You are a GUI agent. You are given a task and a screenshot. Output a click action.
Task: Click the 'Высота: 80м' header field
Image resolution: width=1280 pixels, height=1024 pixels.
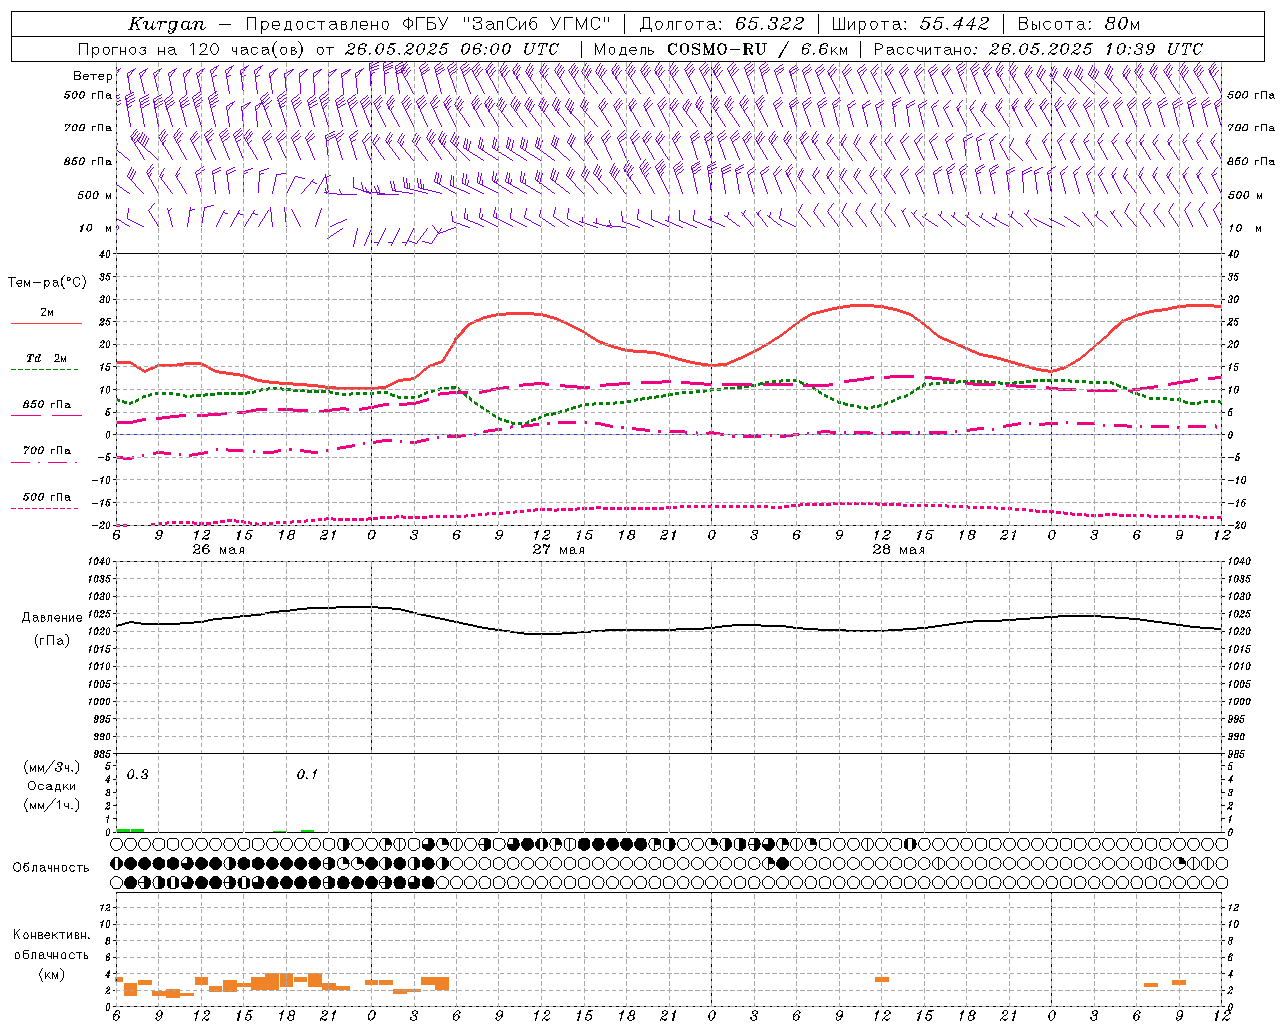[x=1078, y=24]
